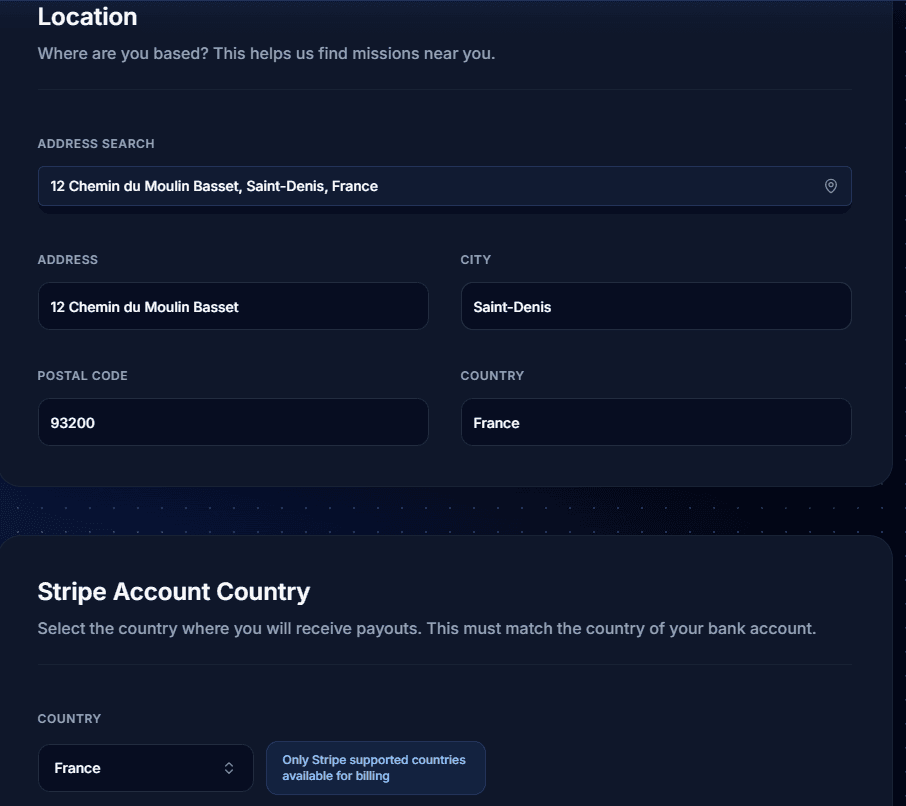Click the ADDRESS label above the street field
This screenshot has width=906, height=806.
point(67,260)
